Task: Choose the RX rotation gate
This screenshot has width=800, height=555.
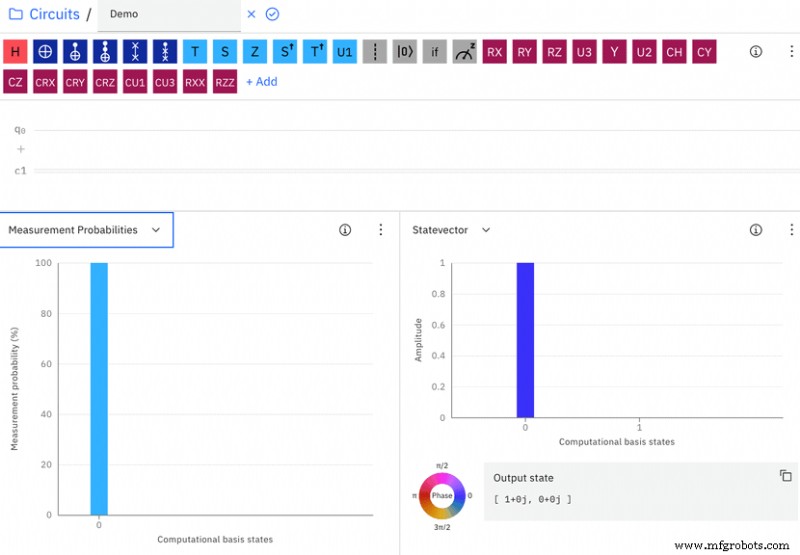Action: click(x=494, y=51)
